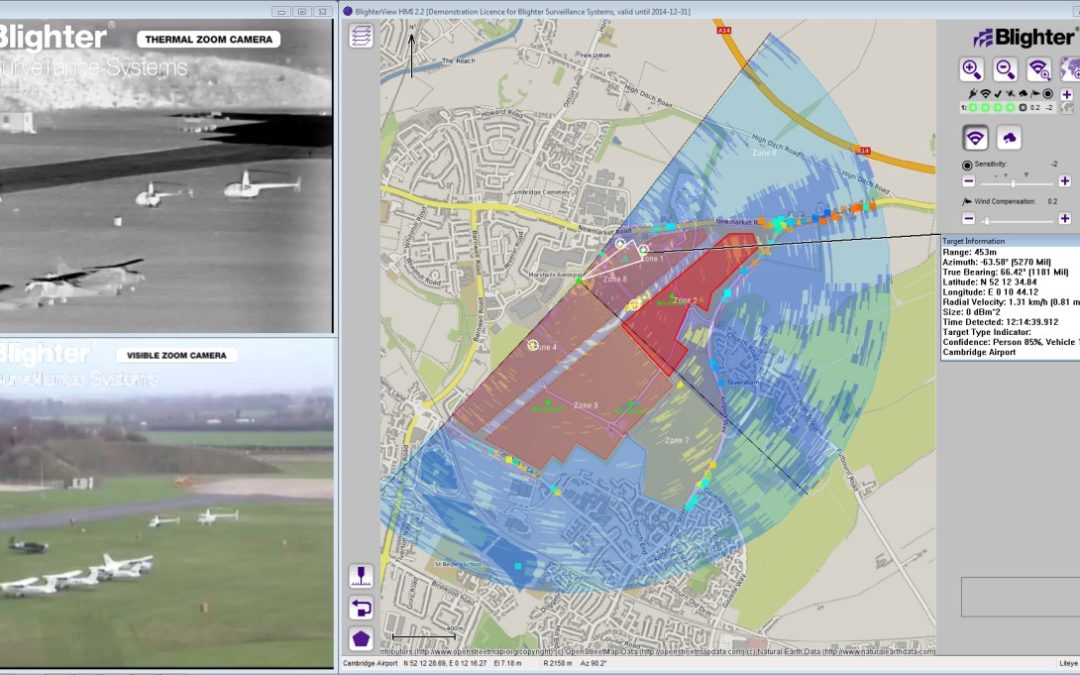Click the Target Information panel header
This screenshot has width=1080, height=675.
(x=1010, y=241)
